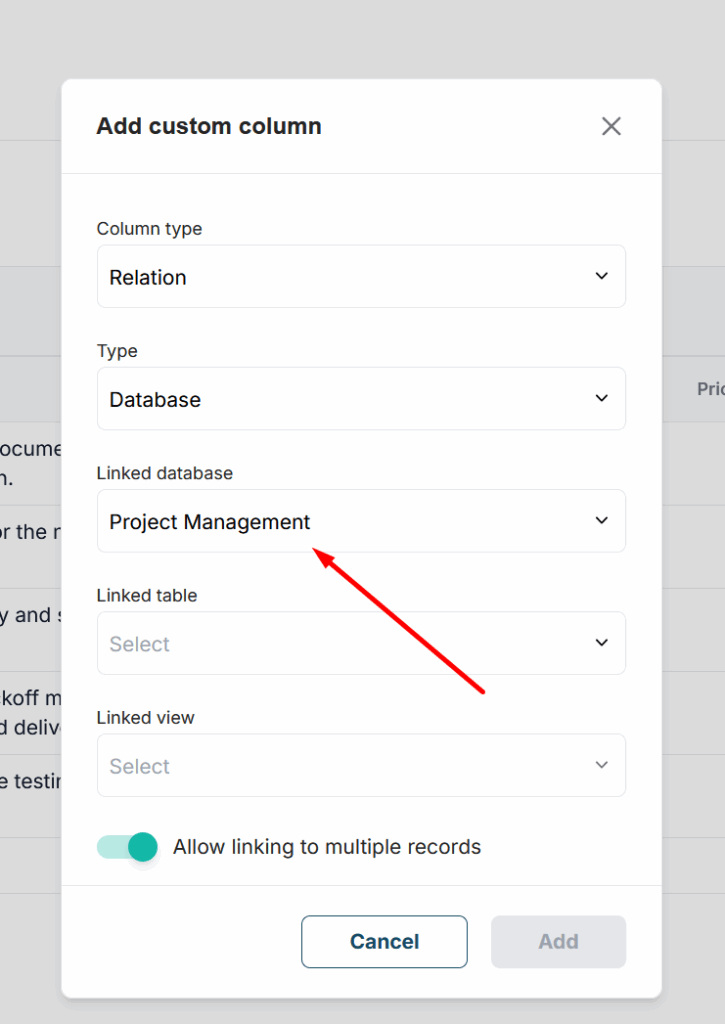
Task: Click the 'Column type' field label
Action: point(149,229)
